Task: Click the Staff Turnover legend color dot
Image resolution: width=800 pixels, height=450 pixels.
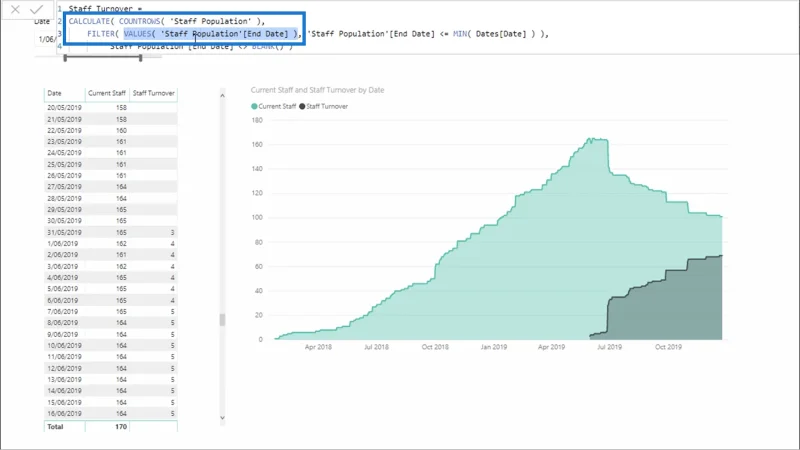Action: (302, 107)
